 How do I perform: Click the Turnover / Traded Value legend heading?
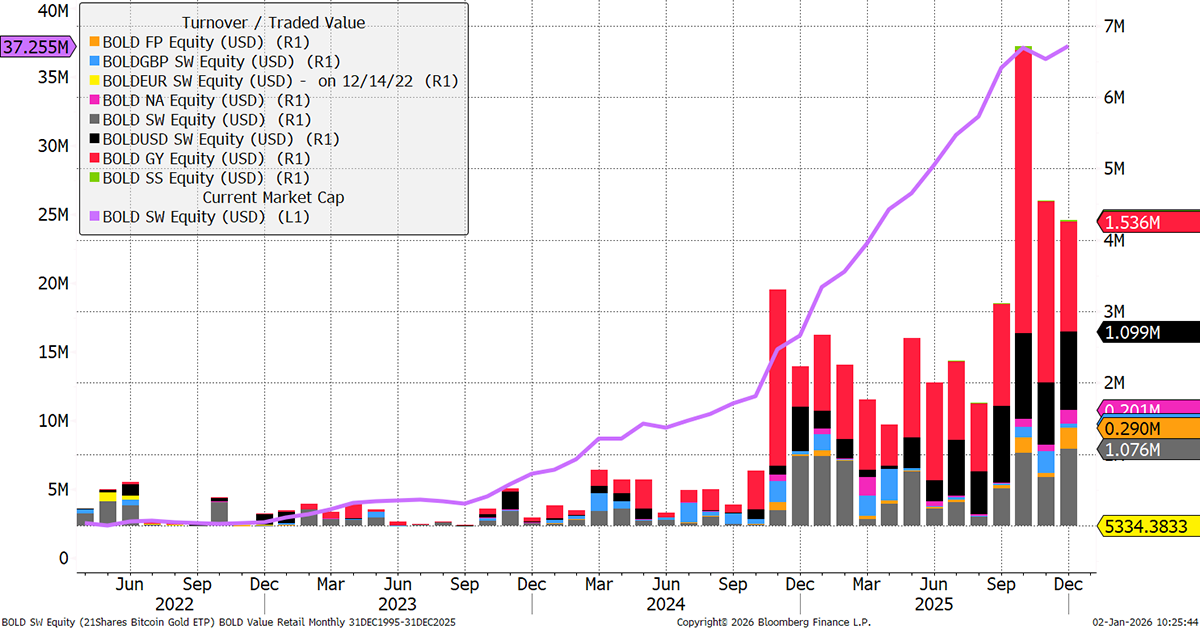click(x=273, y=22)
